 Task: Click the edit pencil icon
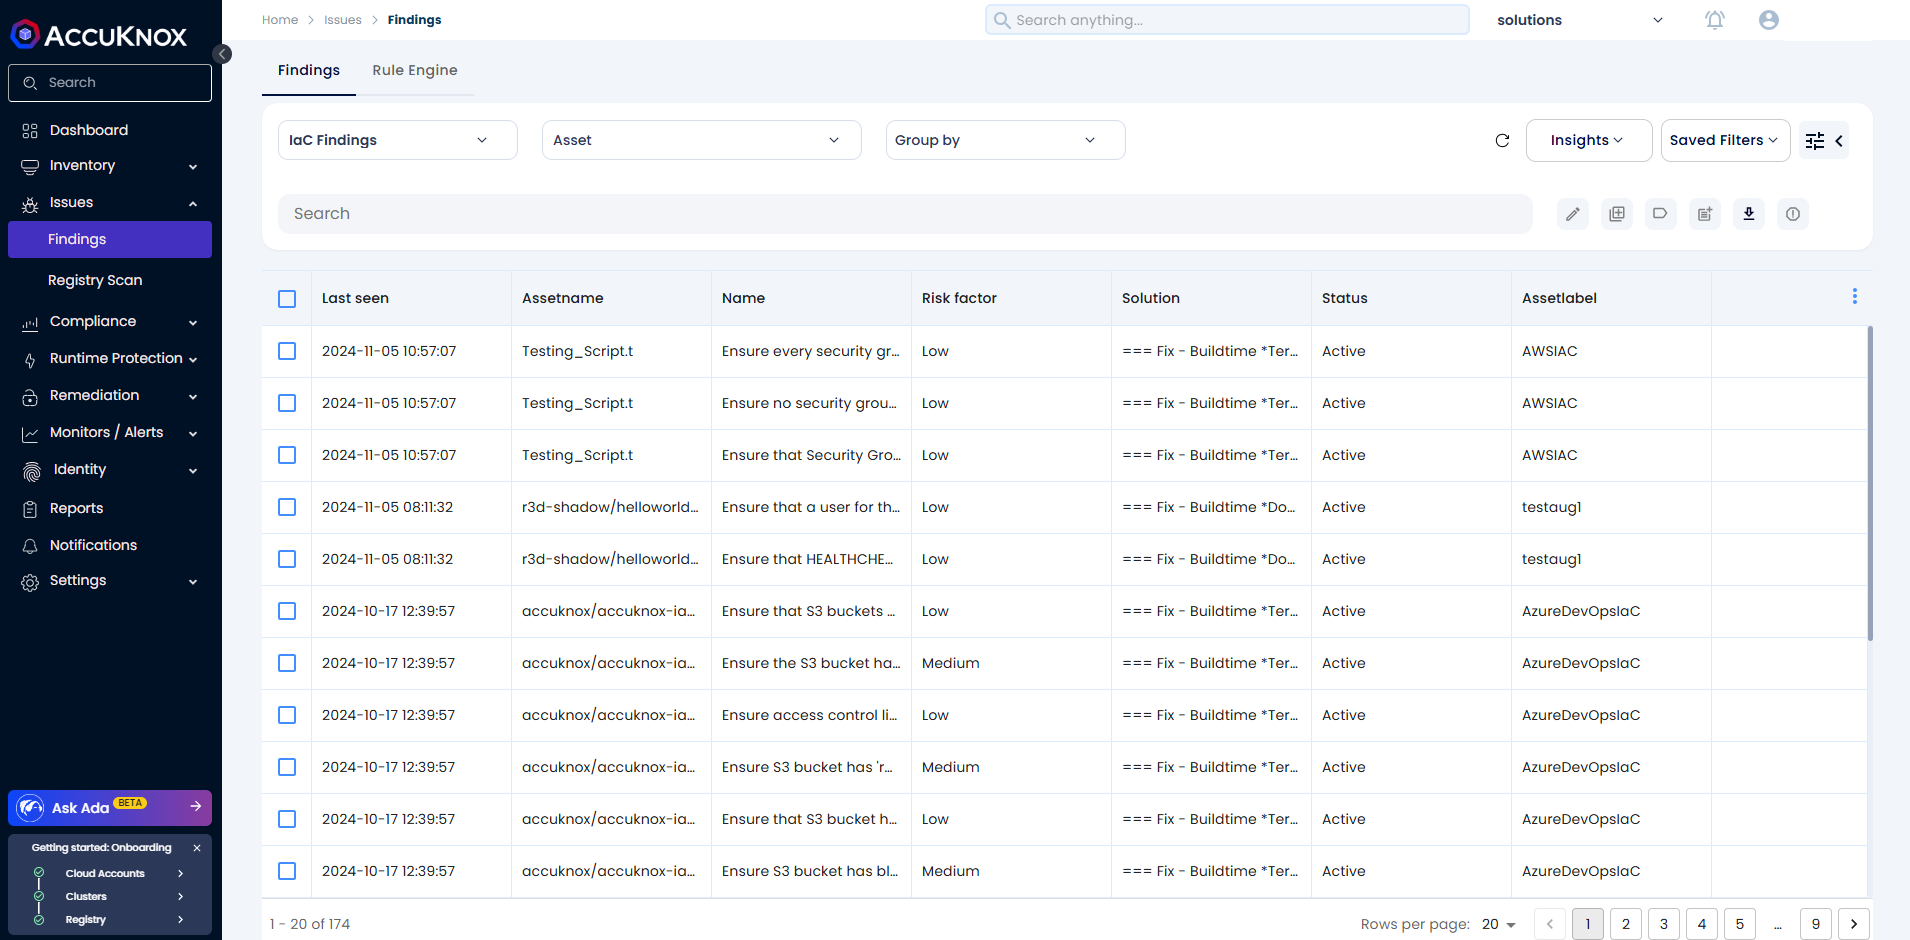coord(1573,214)
